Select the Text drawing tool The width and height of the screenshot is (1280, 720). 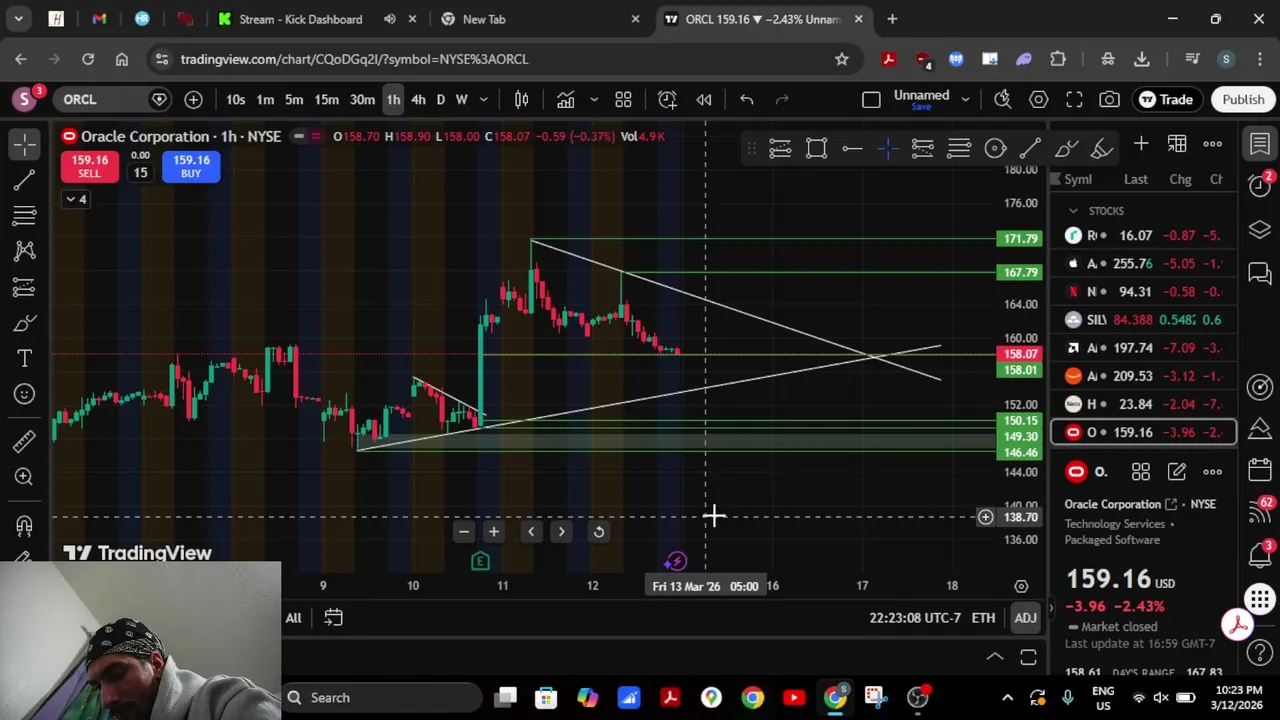tap(25, 358)
